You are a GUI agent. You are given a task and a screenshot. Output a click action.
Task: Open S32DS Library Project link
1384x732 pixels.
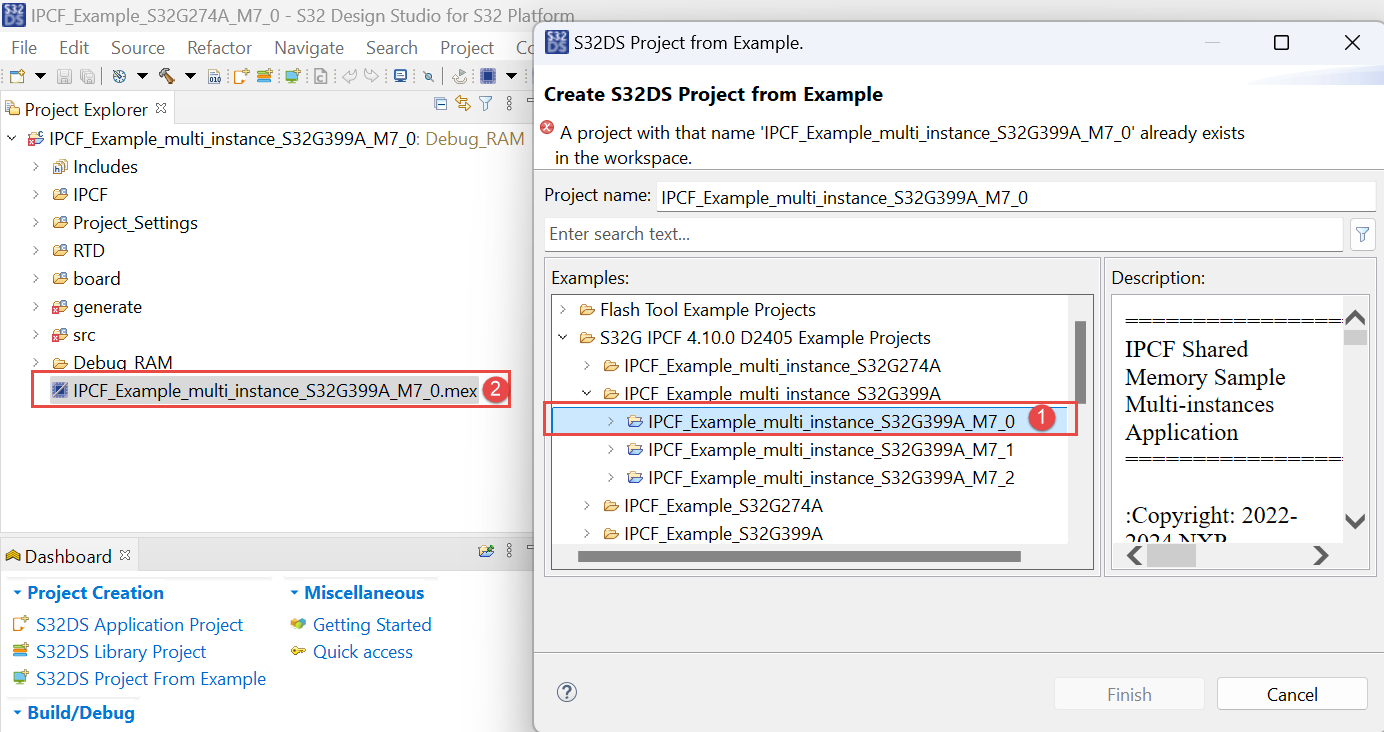point(121,651)
